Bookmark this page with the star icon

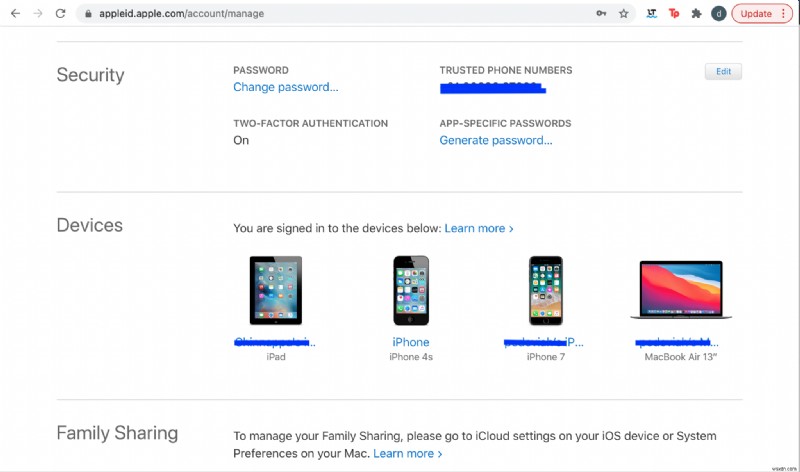pyautogui.click(x=623, y=14)
